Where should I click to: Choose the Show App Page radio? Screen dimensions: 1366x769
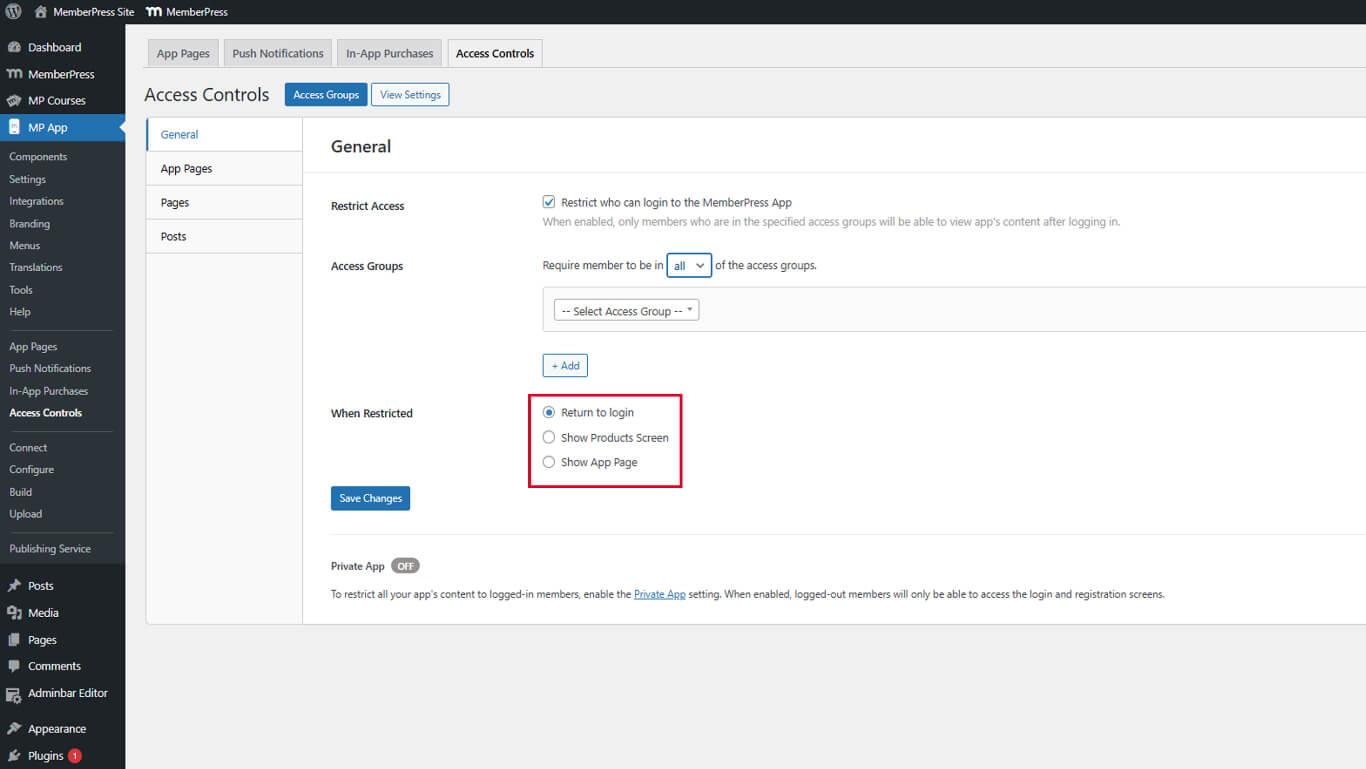(549, 462)
